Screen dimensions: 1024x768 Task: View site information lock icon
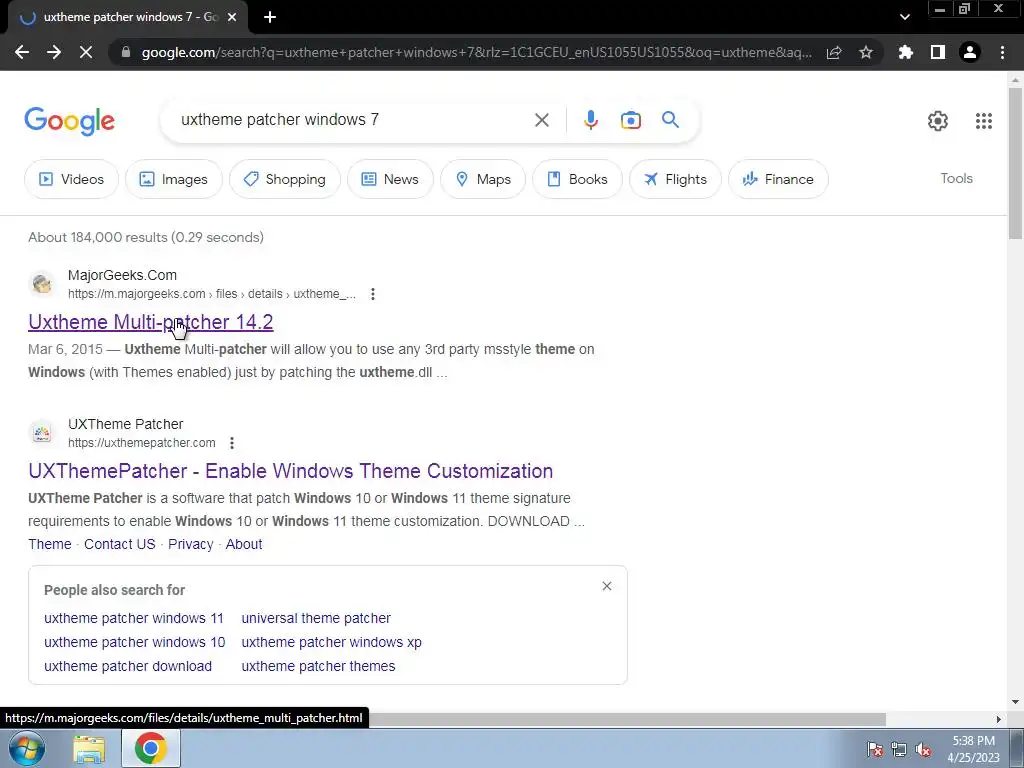coord(126,52)
